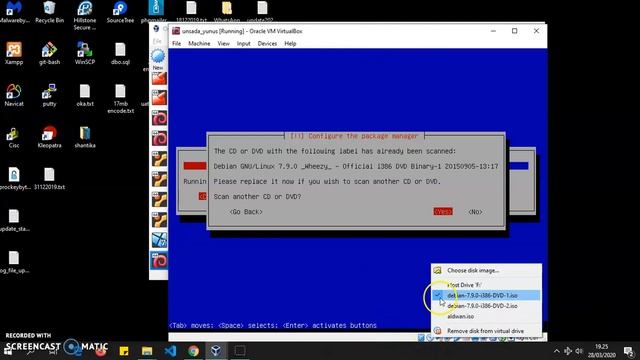Select the Cisc desktop shortcut
Image resolution: width=640 pixels, height=360 pixels.
tap(14, 137)
